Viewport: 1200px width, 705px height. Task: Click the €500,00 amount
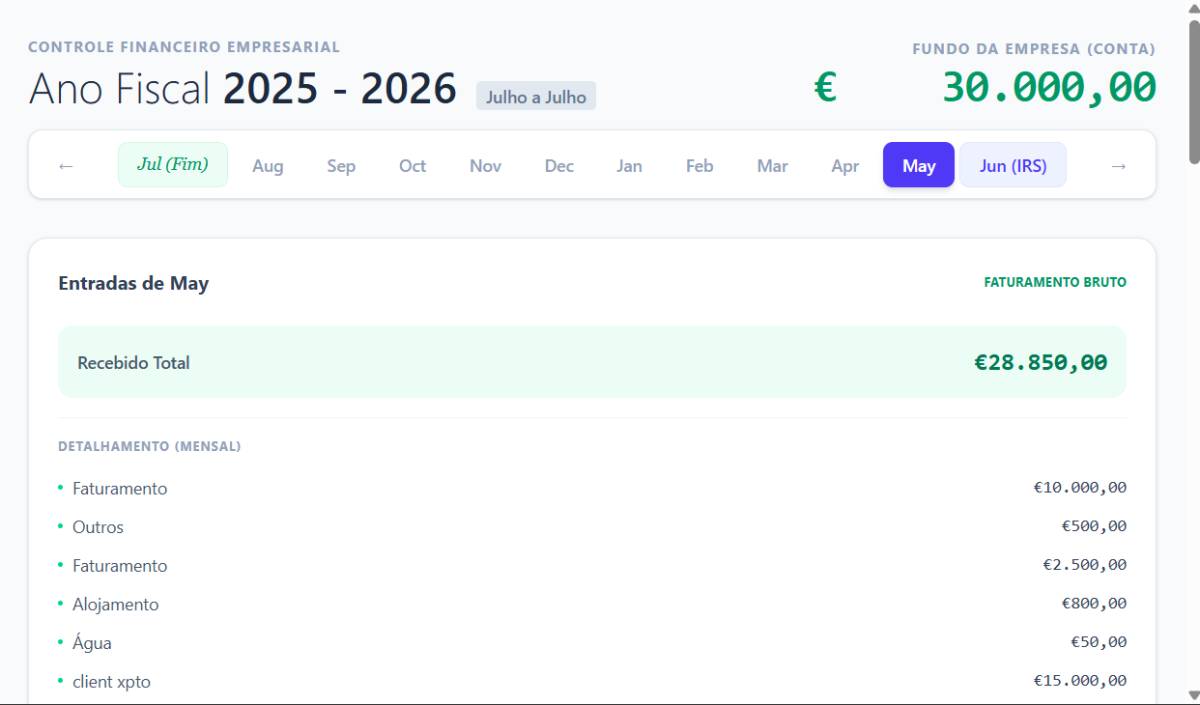tap(1094, 526)
